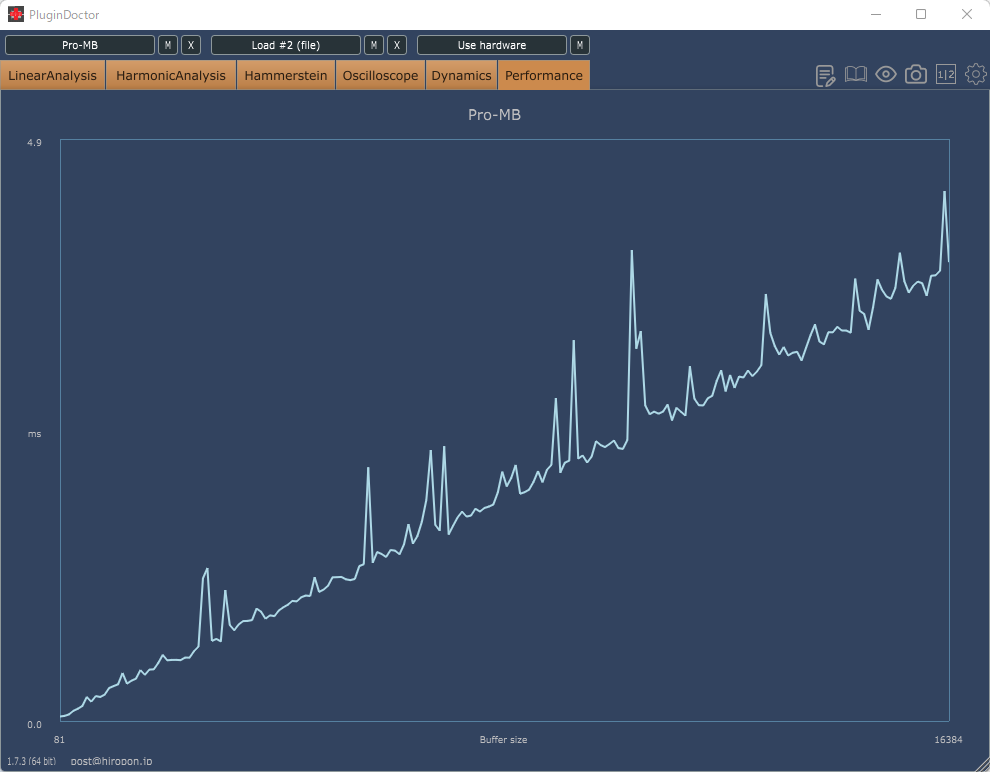Click the Buffer size axis label

coord(503,740)
